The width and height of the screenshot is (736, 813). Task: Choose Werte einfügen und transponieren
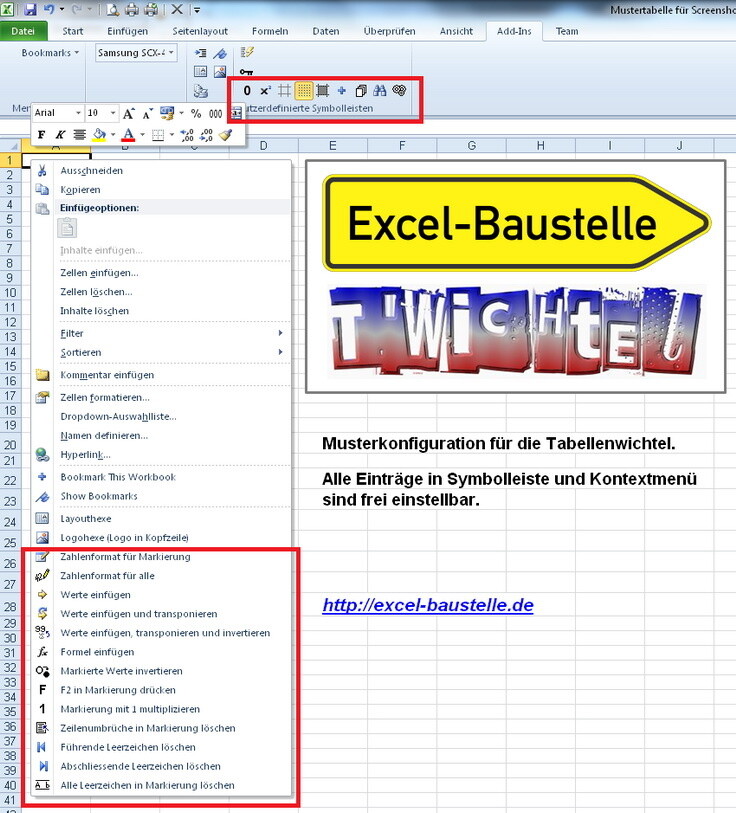[x=161, y=614]
